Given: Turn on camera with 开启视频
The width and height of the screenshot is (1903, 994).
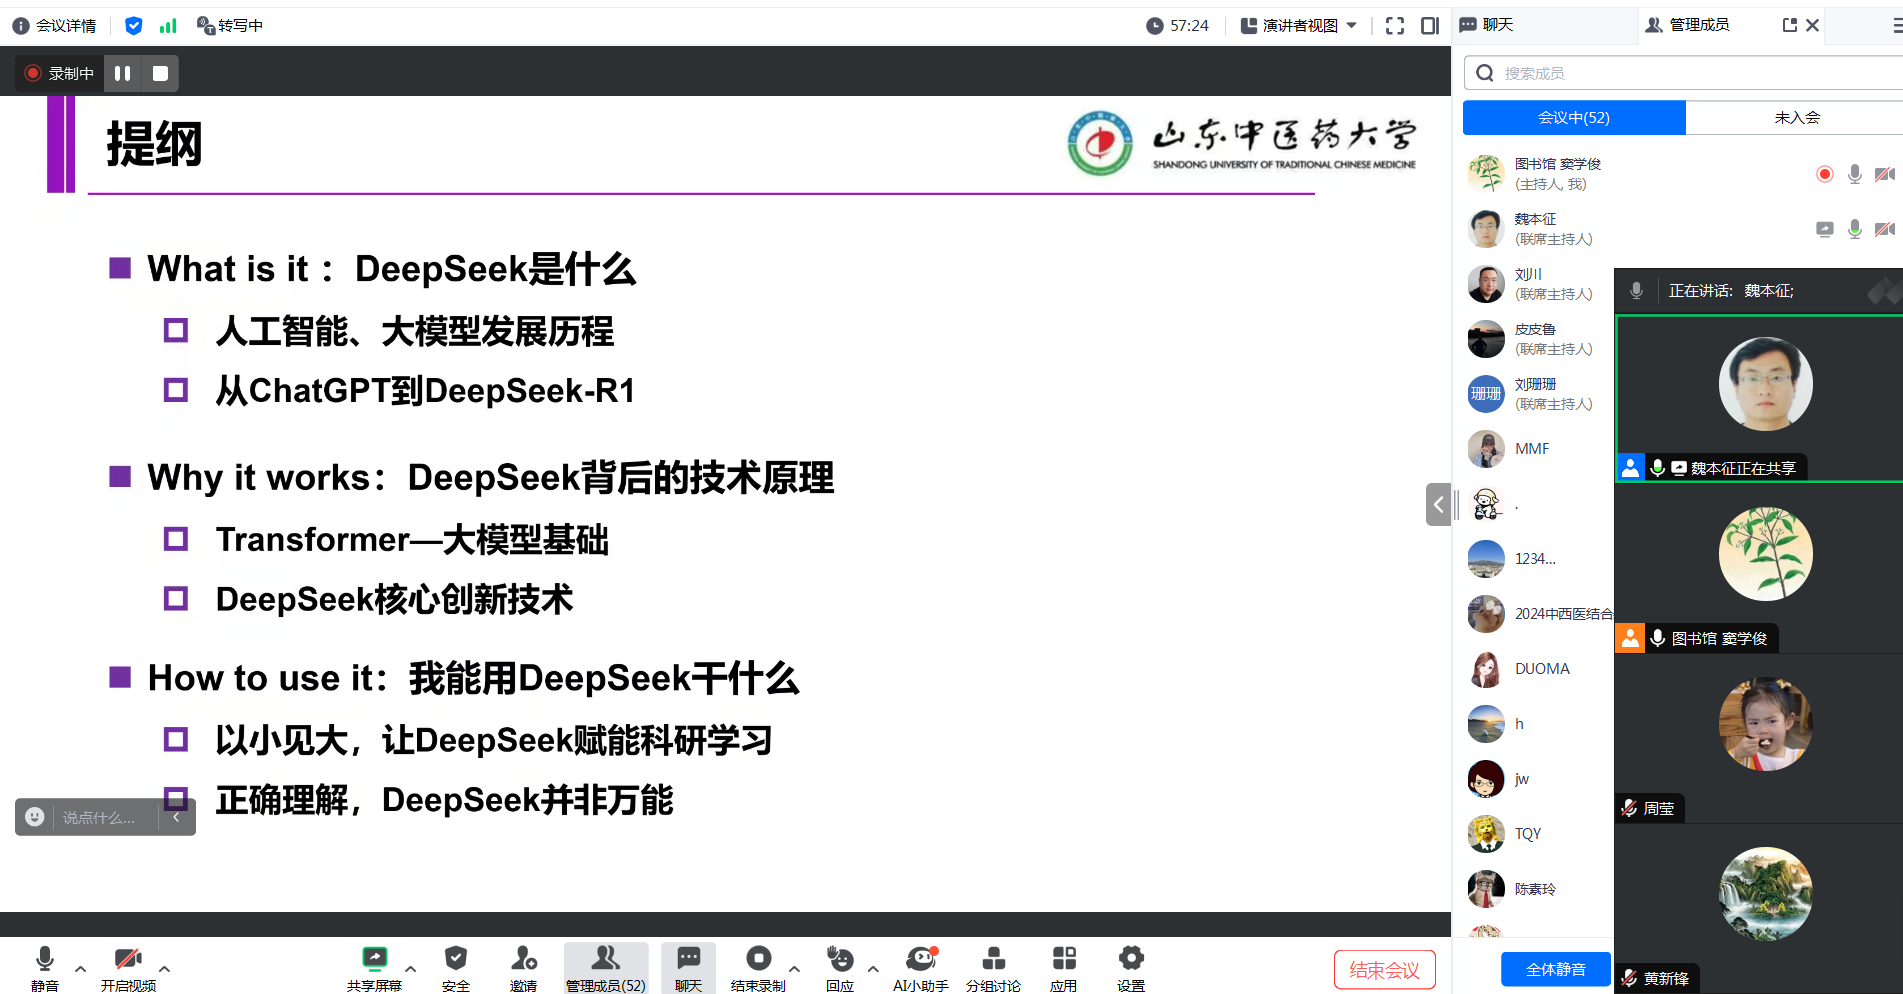Looking at the screenshot, I should (x=128, y=959).
